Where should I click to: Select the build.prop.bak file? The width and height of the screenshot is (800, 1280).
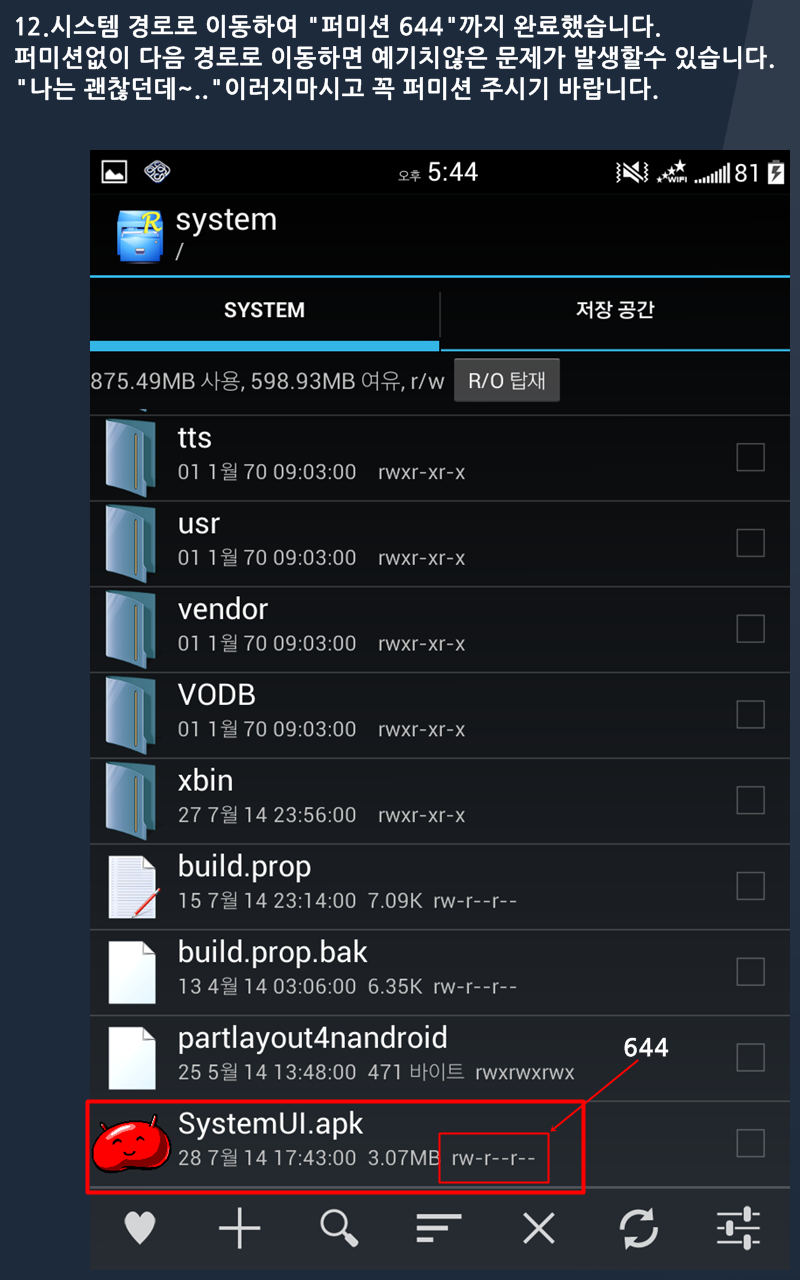[x=440, y=971]
